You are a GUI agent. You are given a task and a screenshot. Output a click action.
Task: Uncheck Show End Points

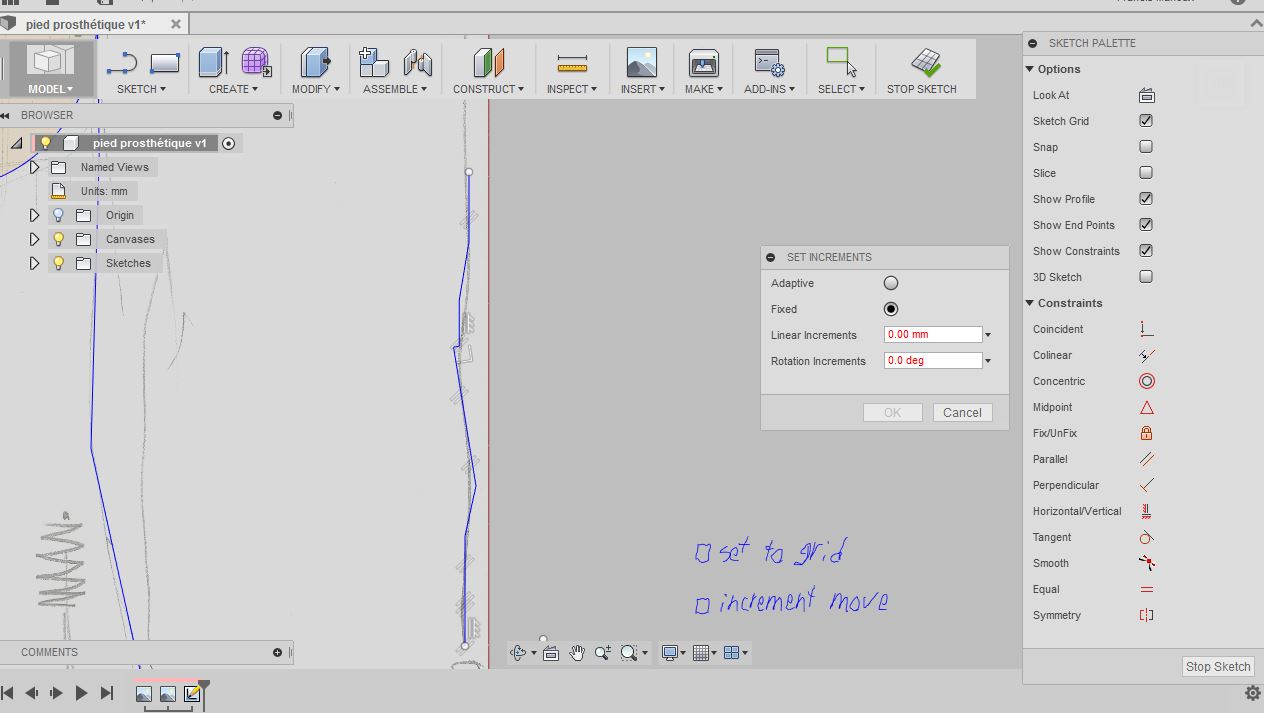tap(1144, 225)
